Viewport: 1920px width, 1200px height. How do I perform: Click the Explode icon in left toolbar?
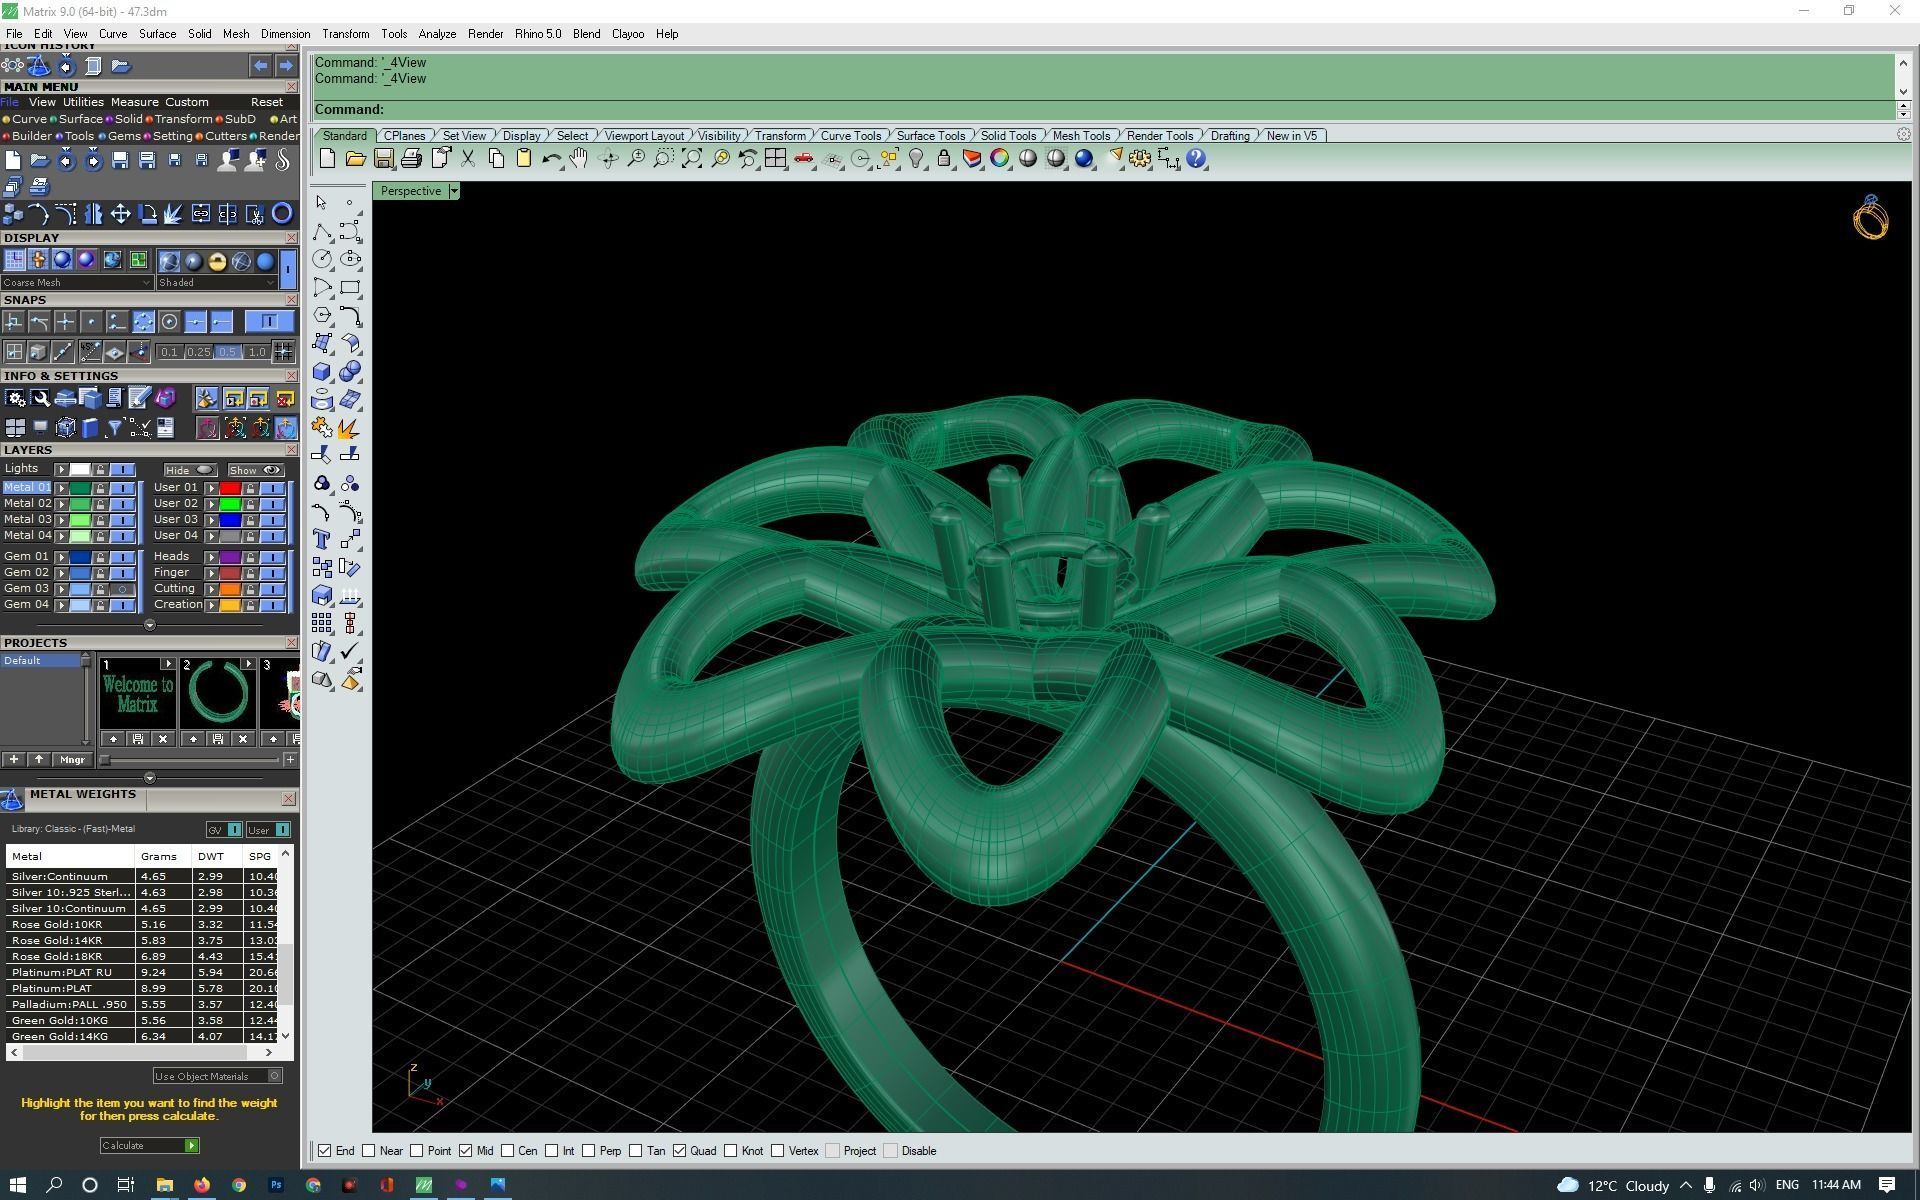(x=349, y=428)
